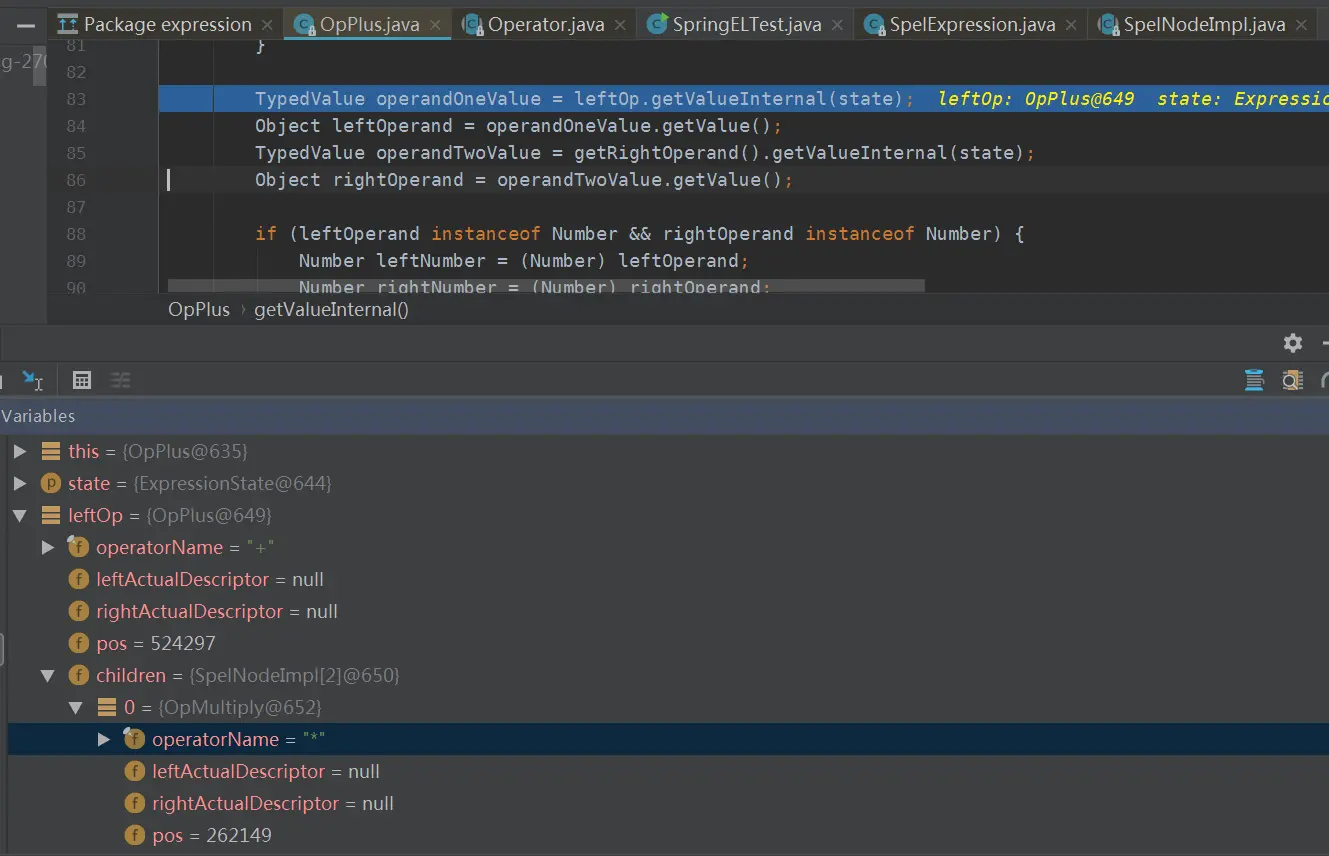The height and width of the screenshot is (856, 1329).
Task: Open the SpringELTest.java tab
Action: (747, 24)
